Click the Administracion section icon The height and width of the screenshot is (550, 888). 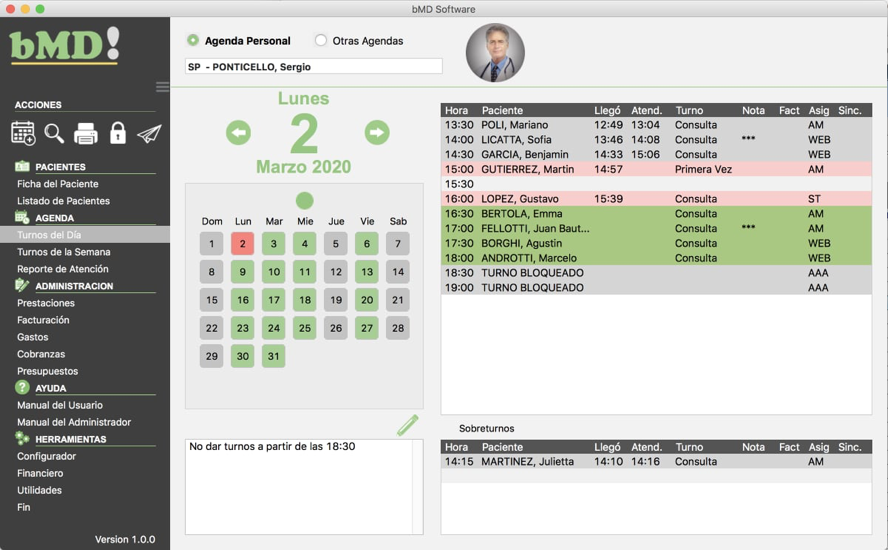pyautogui.click(x=22, y=285)
